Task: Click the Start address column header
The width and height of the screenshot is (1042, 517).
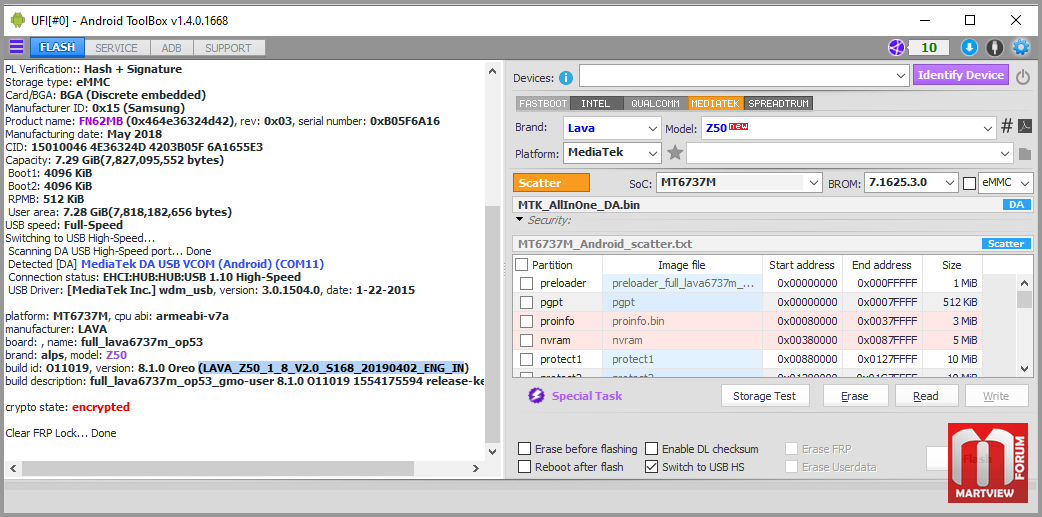Action: (x=802, y=264)
